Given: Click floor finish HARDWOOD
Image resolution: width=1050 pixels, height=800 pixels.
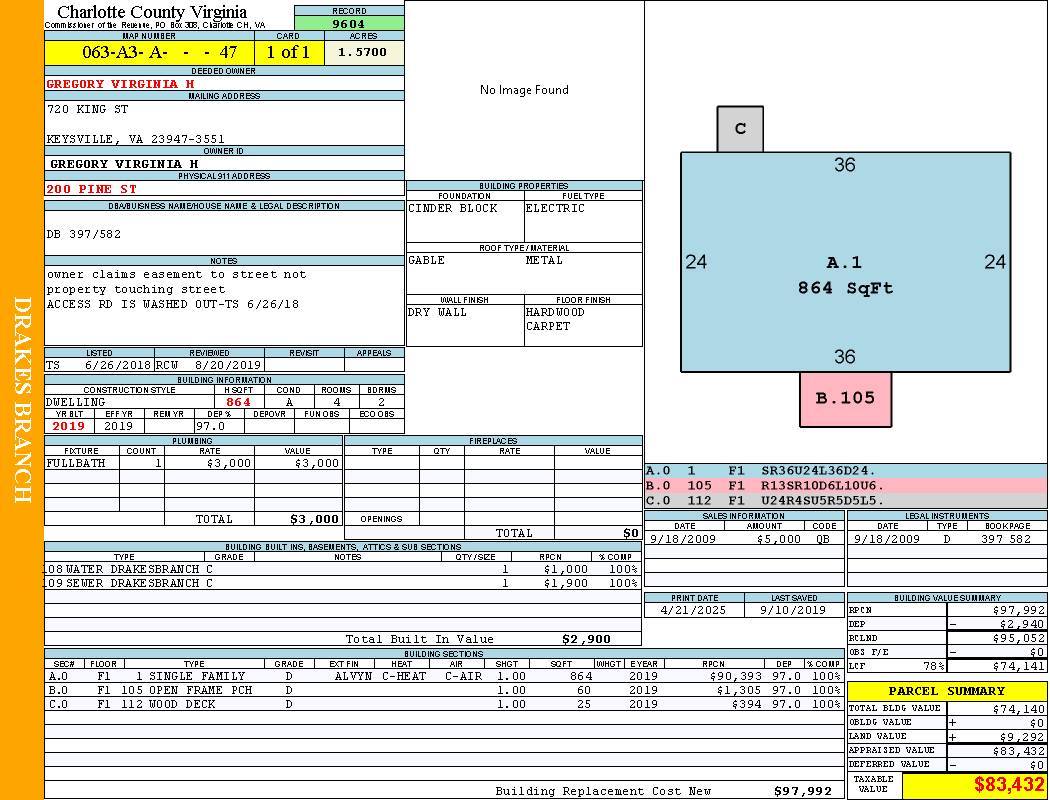Looking at the screenshot, I should [555, 312].
